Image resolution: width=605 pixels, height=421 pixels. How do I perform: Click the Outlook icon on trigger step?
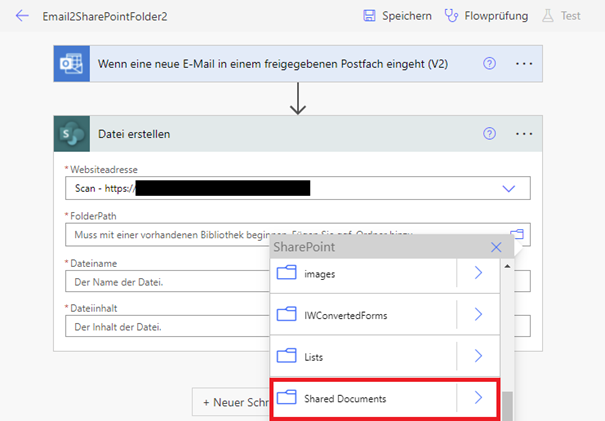tap(70, 63)
